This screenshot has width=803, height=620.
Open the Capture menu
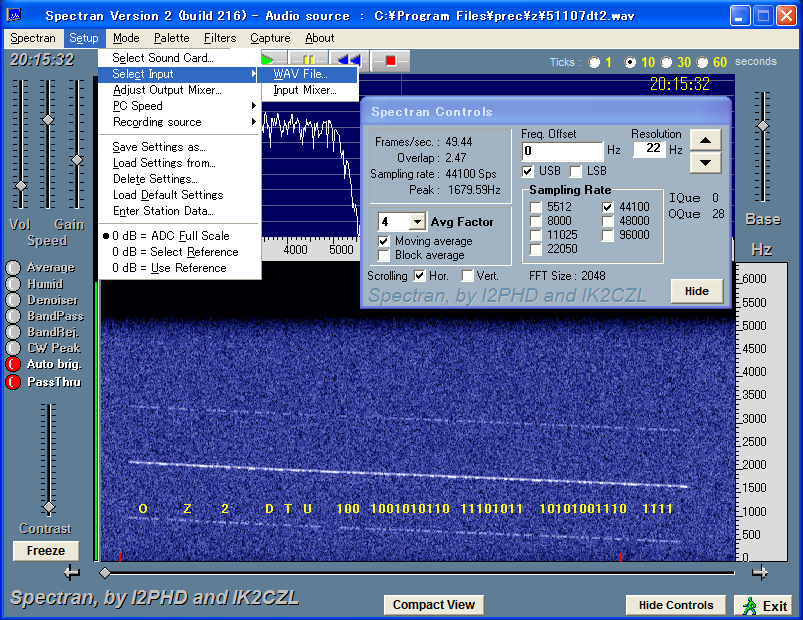(270, 38)
